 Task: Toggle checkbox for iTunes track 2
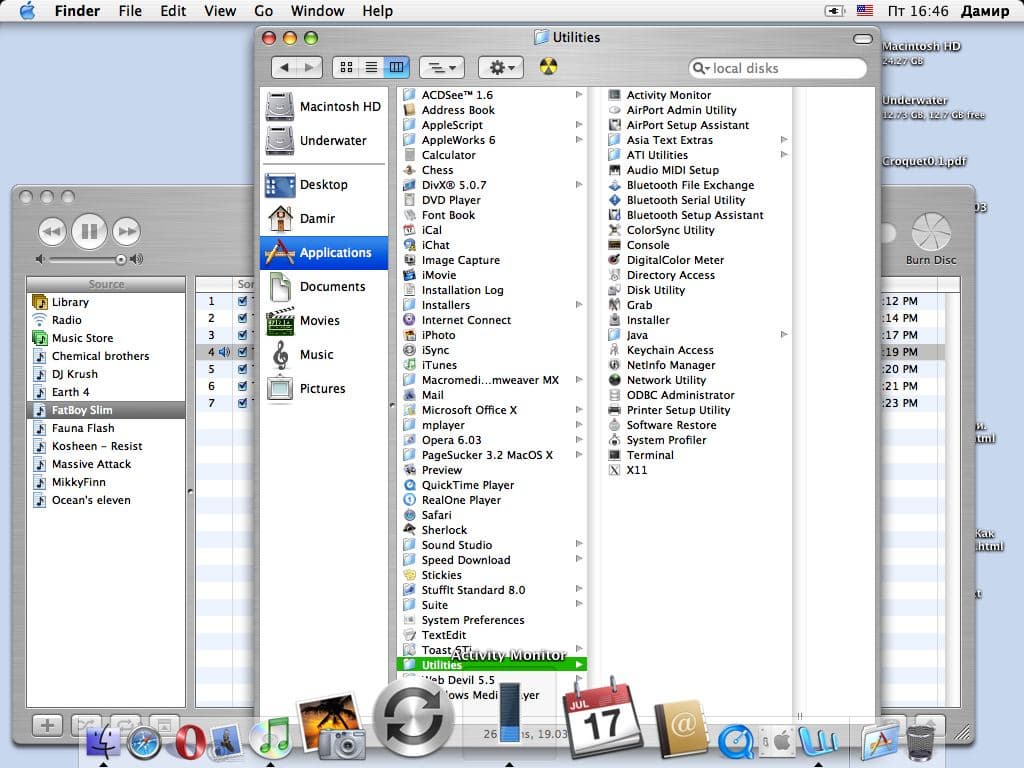[243, 318]
